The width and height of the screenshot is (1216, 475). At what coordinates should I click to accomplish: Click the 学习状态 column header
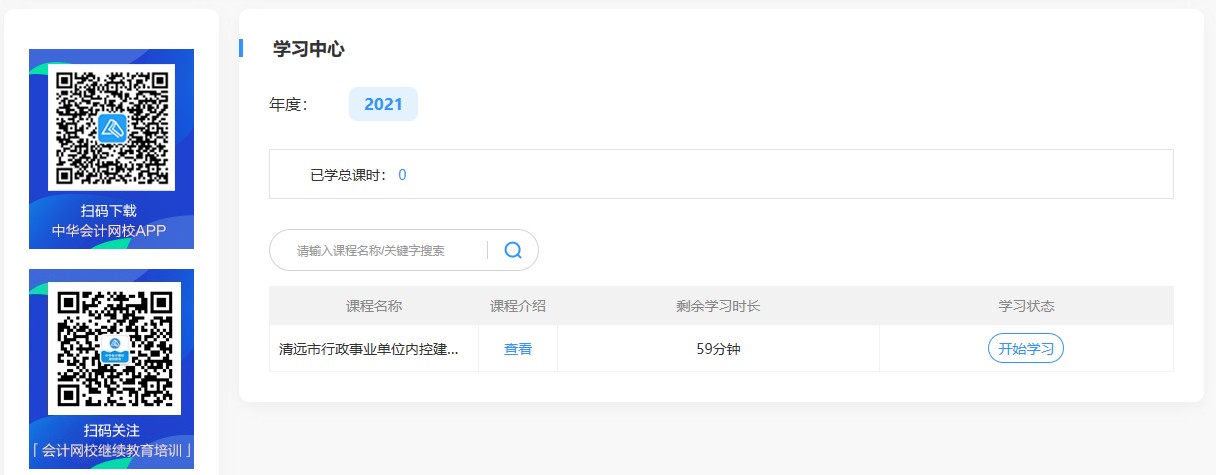click(x=1026, y=306)
